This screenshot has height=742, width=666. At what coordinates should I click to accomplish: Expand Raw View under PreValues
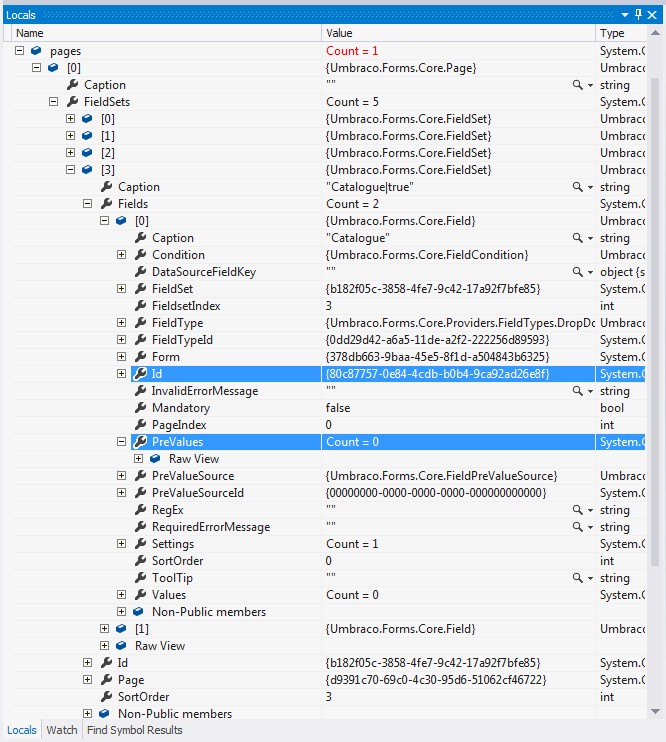(139, 459)
